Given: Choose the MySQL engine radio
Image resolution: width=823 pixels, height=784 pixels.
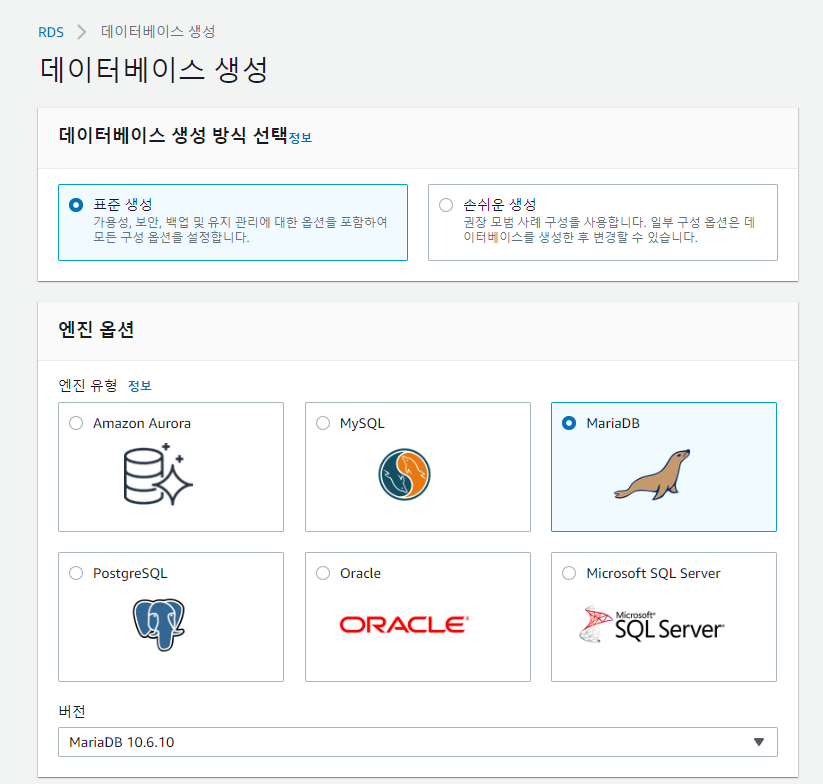Looking at the screenshot, I should tap(323, 423).
